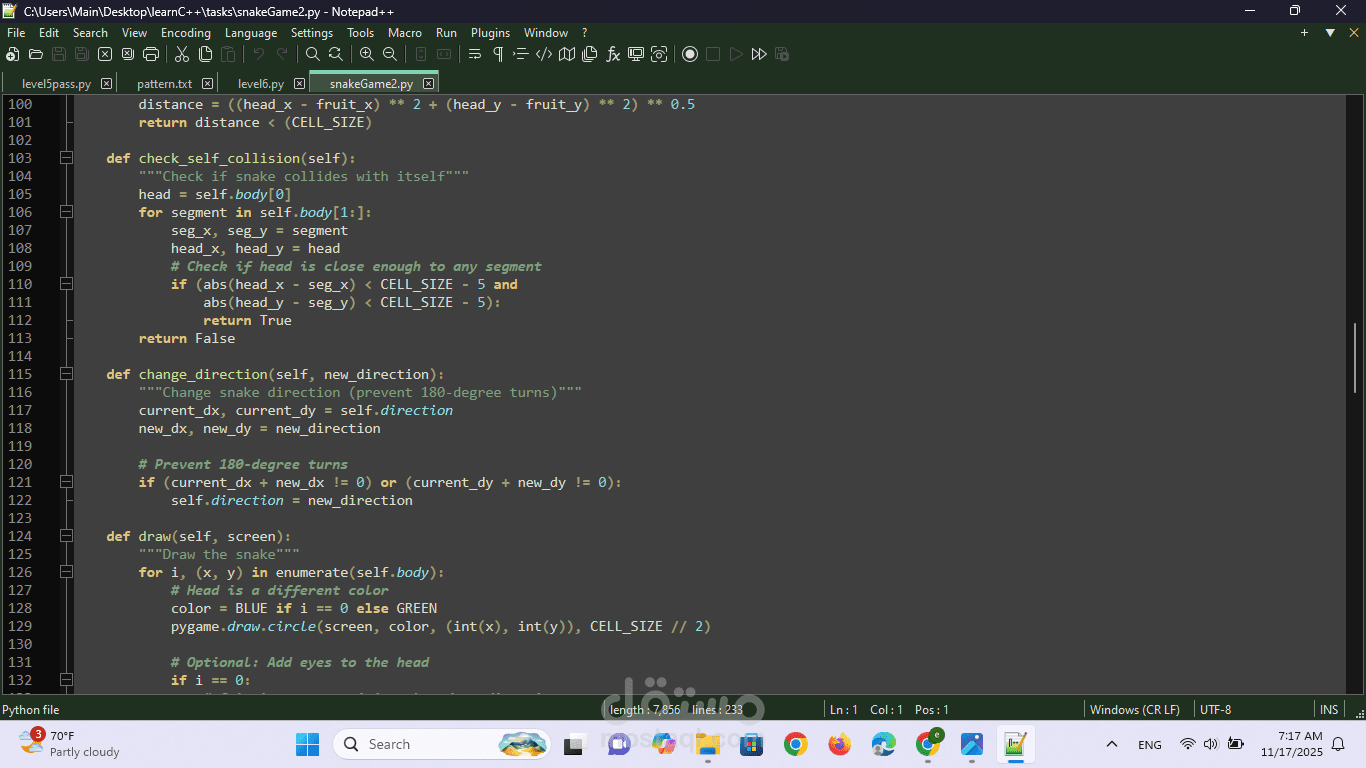This screenshot has height=768, width=1366.
Task: Close the pattern.txt tab with its X
Action: click(x=207, y=84)
